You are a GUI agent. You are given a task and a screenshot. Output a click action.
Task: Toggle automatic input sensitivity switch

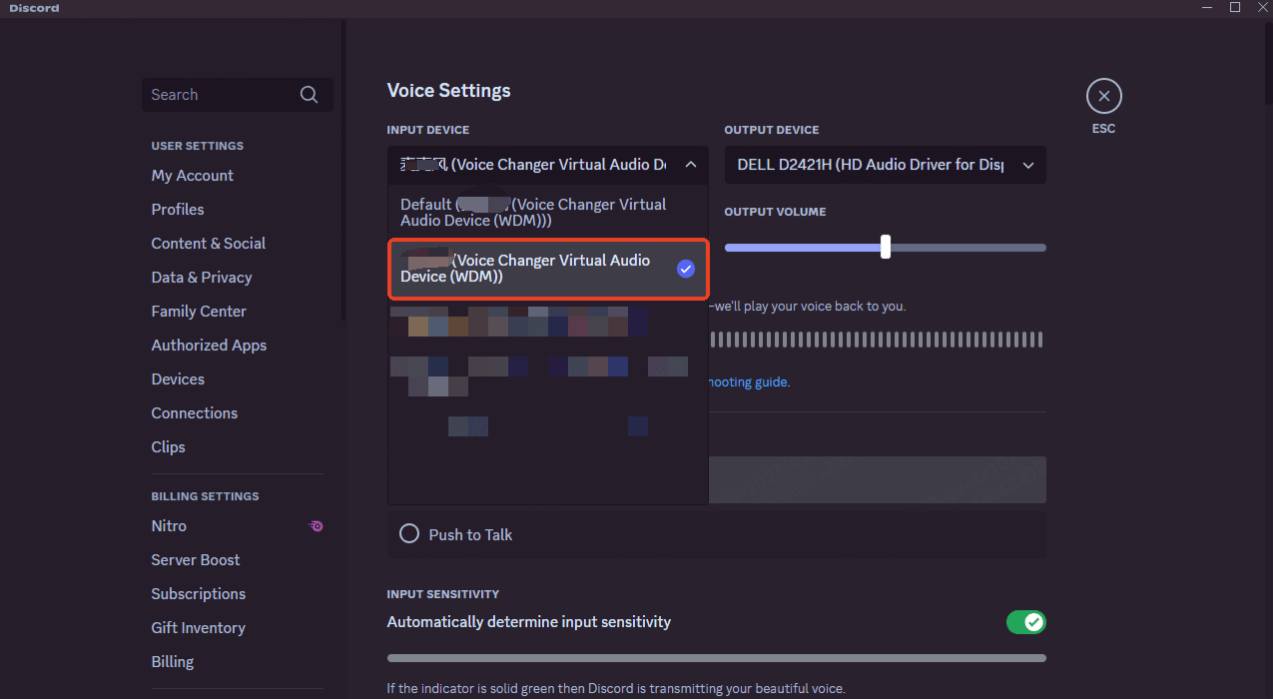click(x=1025, y=622)
